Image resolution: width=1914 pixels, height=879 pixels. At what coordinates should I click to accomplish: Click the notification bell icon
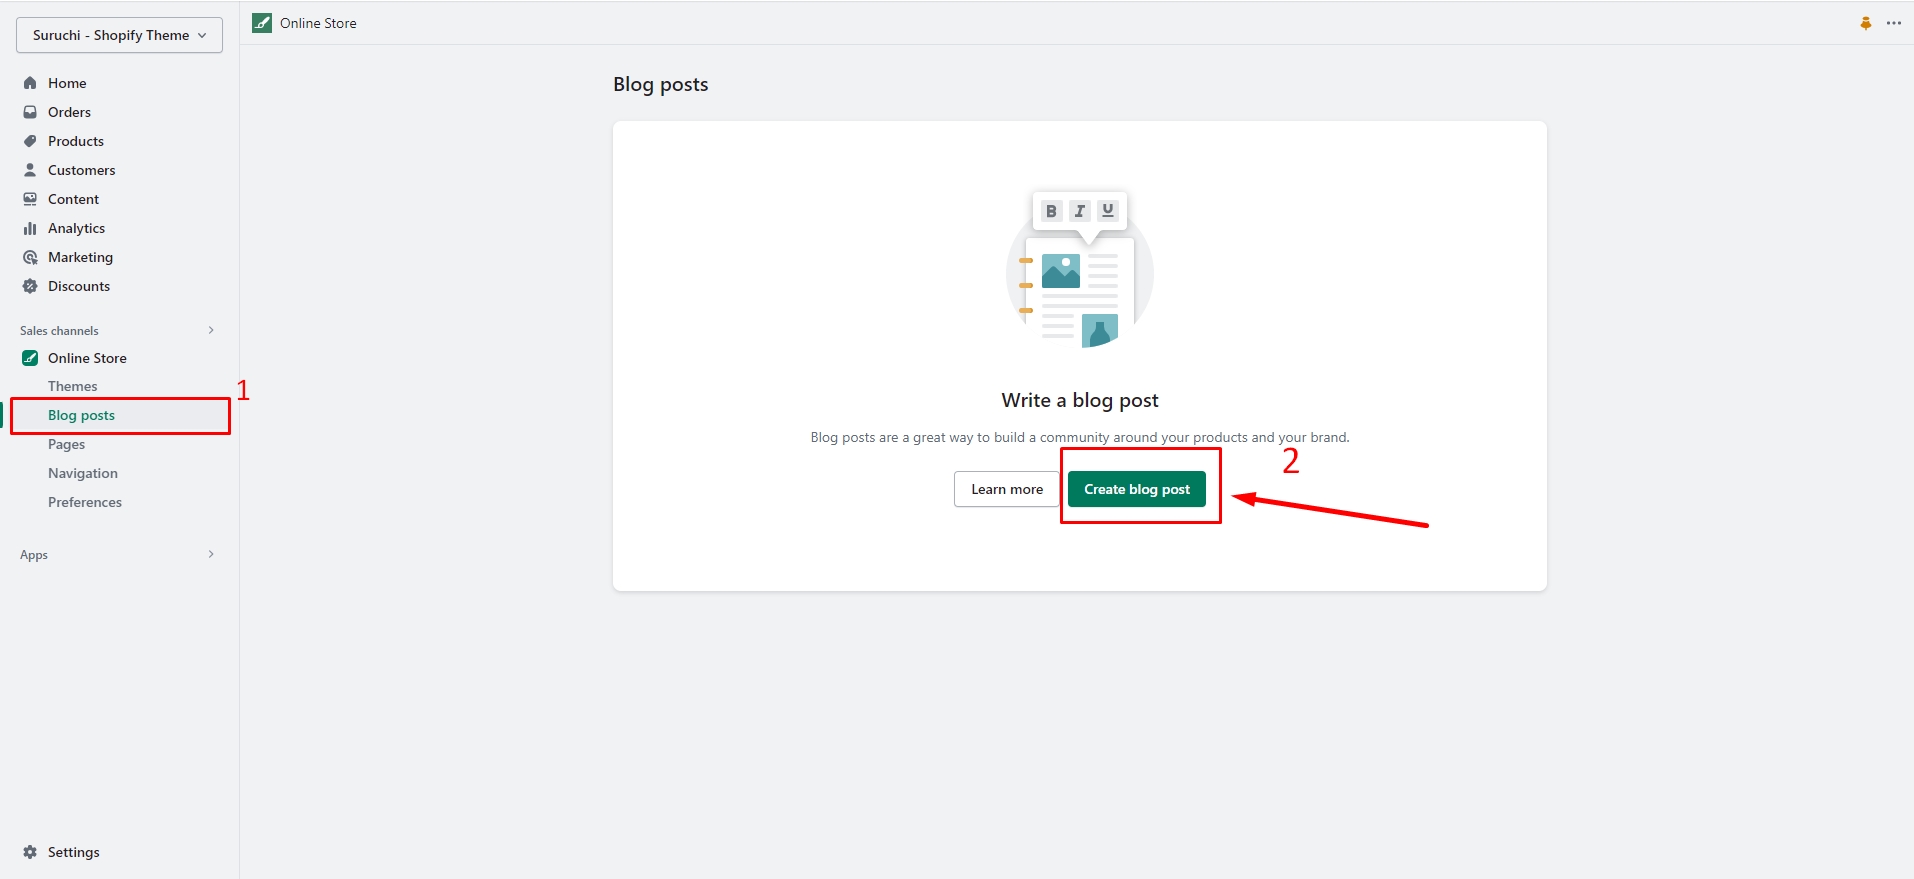click(x=1865, y=23)
